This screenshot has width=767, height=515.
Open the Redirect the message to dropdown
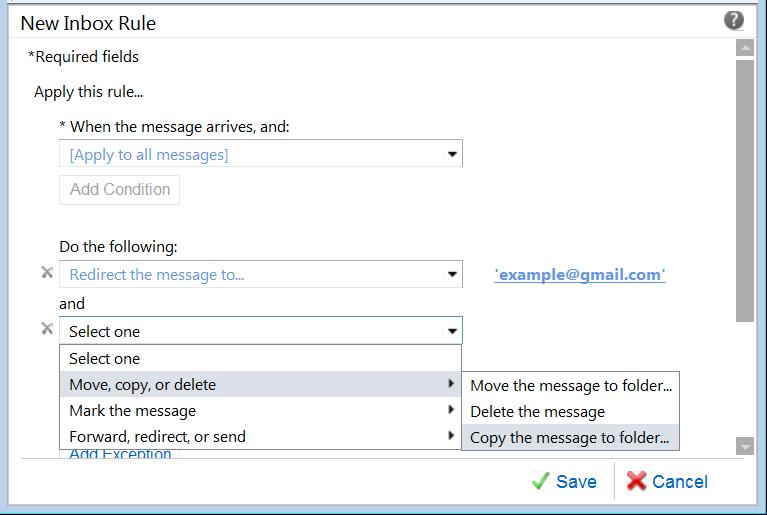coord(260,274)
